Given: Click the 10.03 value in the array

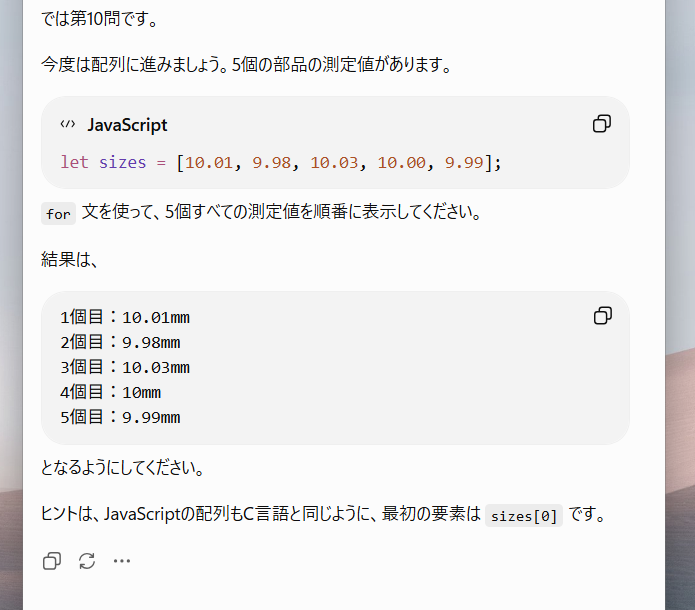Looking at the screenshot, I should click(334, 162).
